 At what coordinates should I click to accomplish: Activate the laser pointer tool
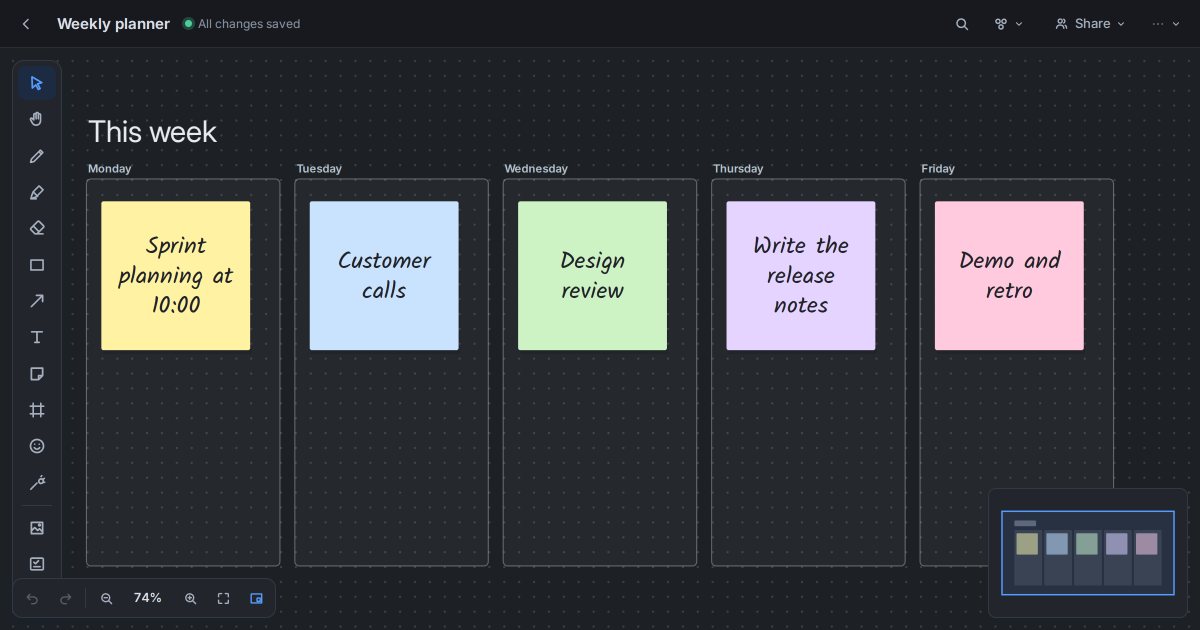(37, 483)
